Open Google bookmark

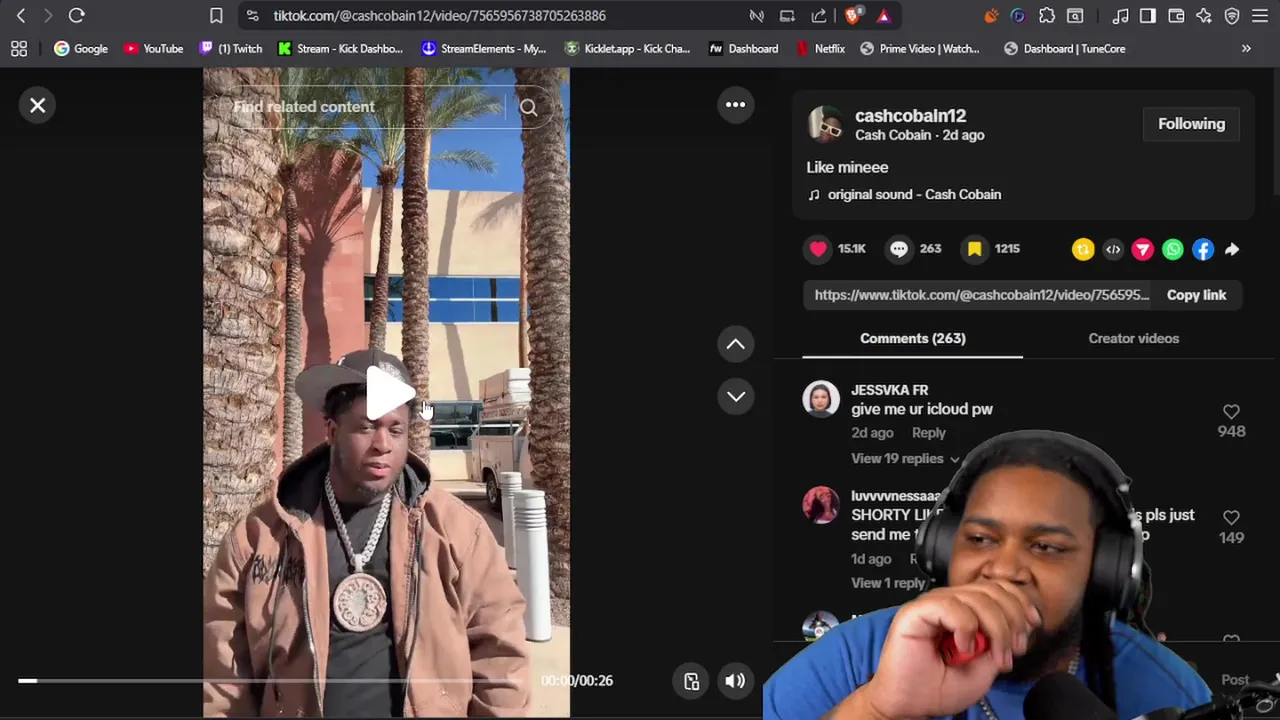coord(81,48)
